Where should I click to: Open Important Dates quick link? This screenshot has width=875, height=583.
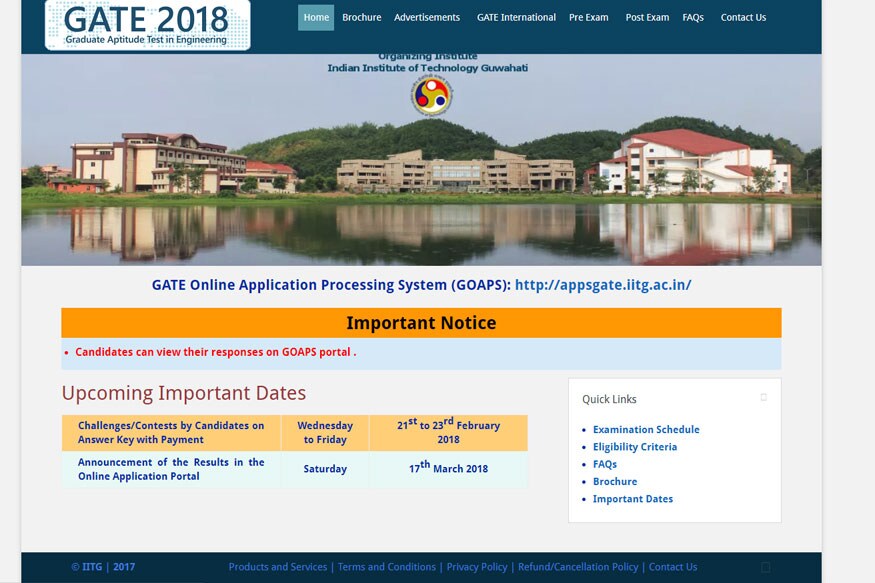pos(633,499)
